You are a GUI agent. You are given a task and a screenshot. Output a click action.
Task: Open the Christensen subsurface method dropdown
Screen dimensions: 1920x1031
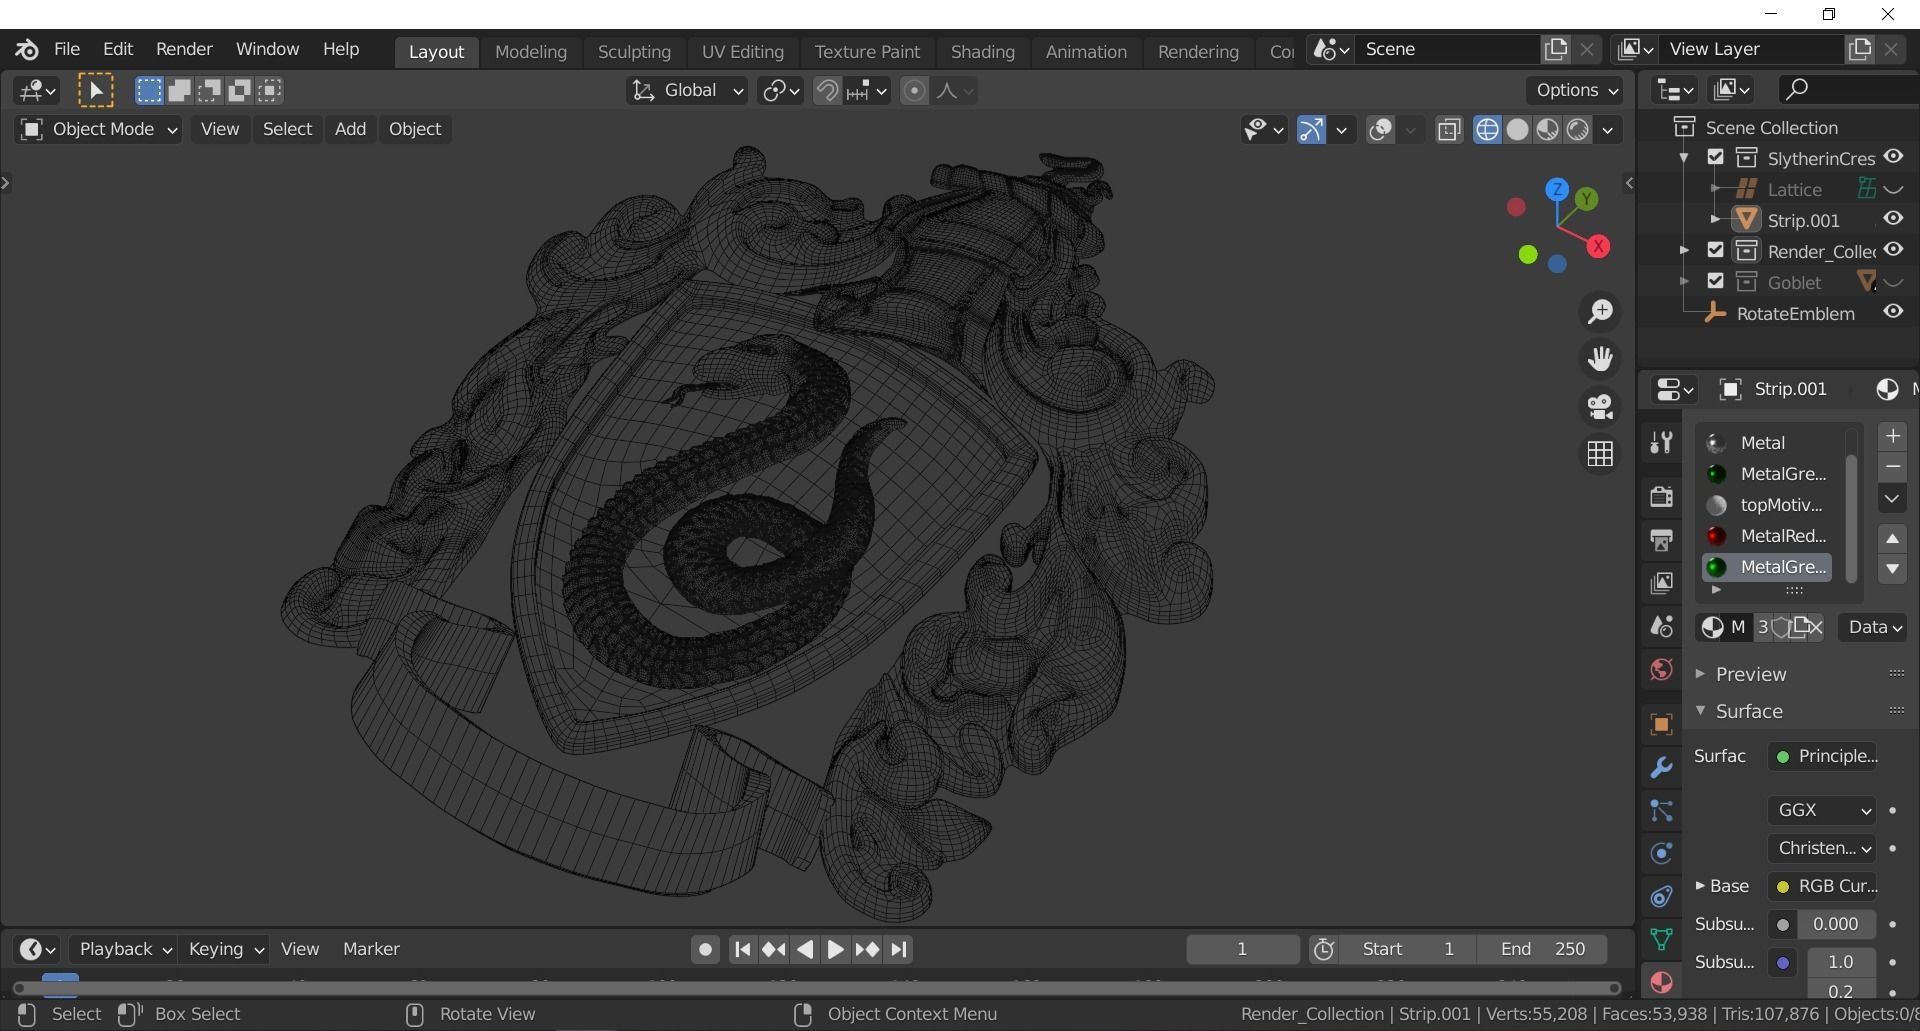coord(1821,848)
